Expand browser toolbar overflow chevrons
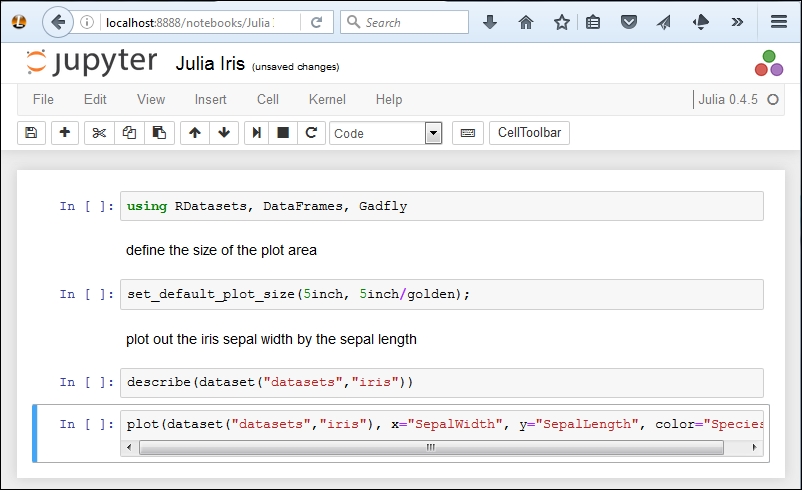This screenshot has width=802, height=490. tap(737, 22)
